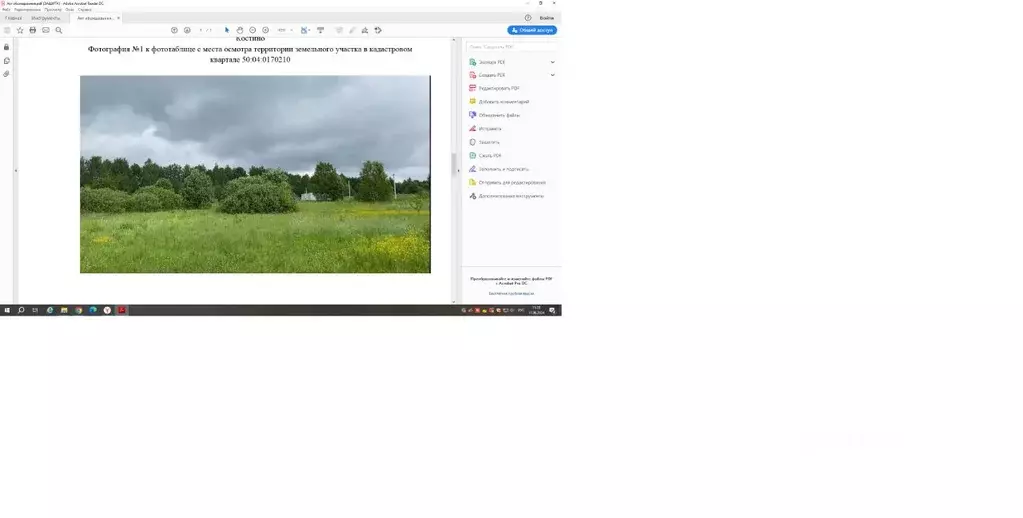Click the zoom out minus icon
The height and width of the screenshot is (518, 1023).
pyautogui.click(x=252, y=30)
